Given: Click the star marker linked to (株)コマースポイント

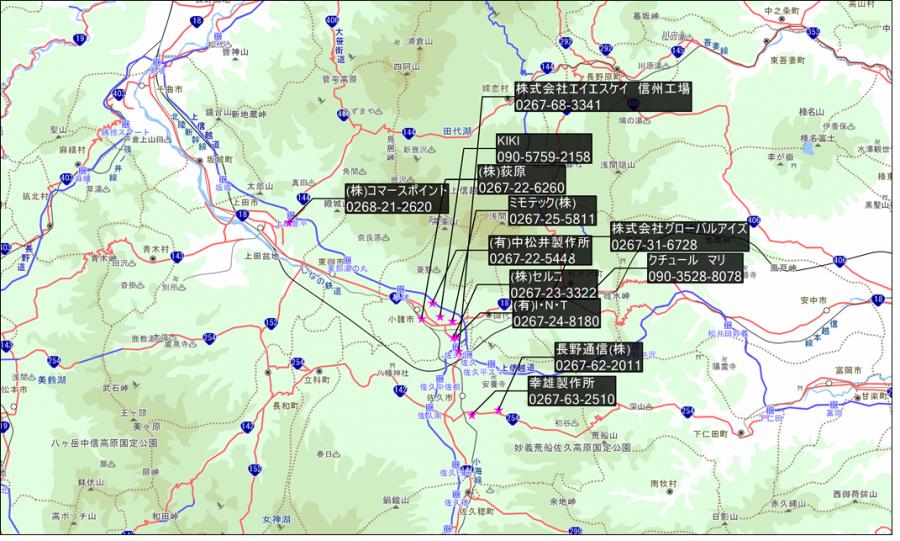Looking at the screenshot, I should [x=290, y=222].
